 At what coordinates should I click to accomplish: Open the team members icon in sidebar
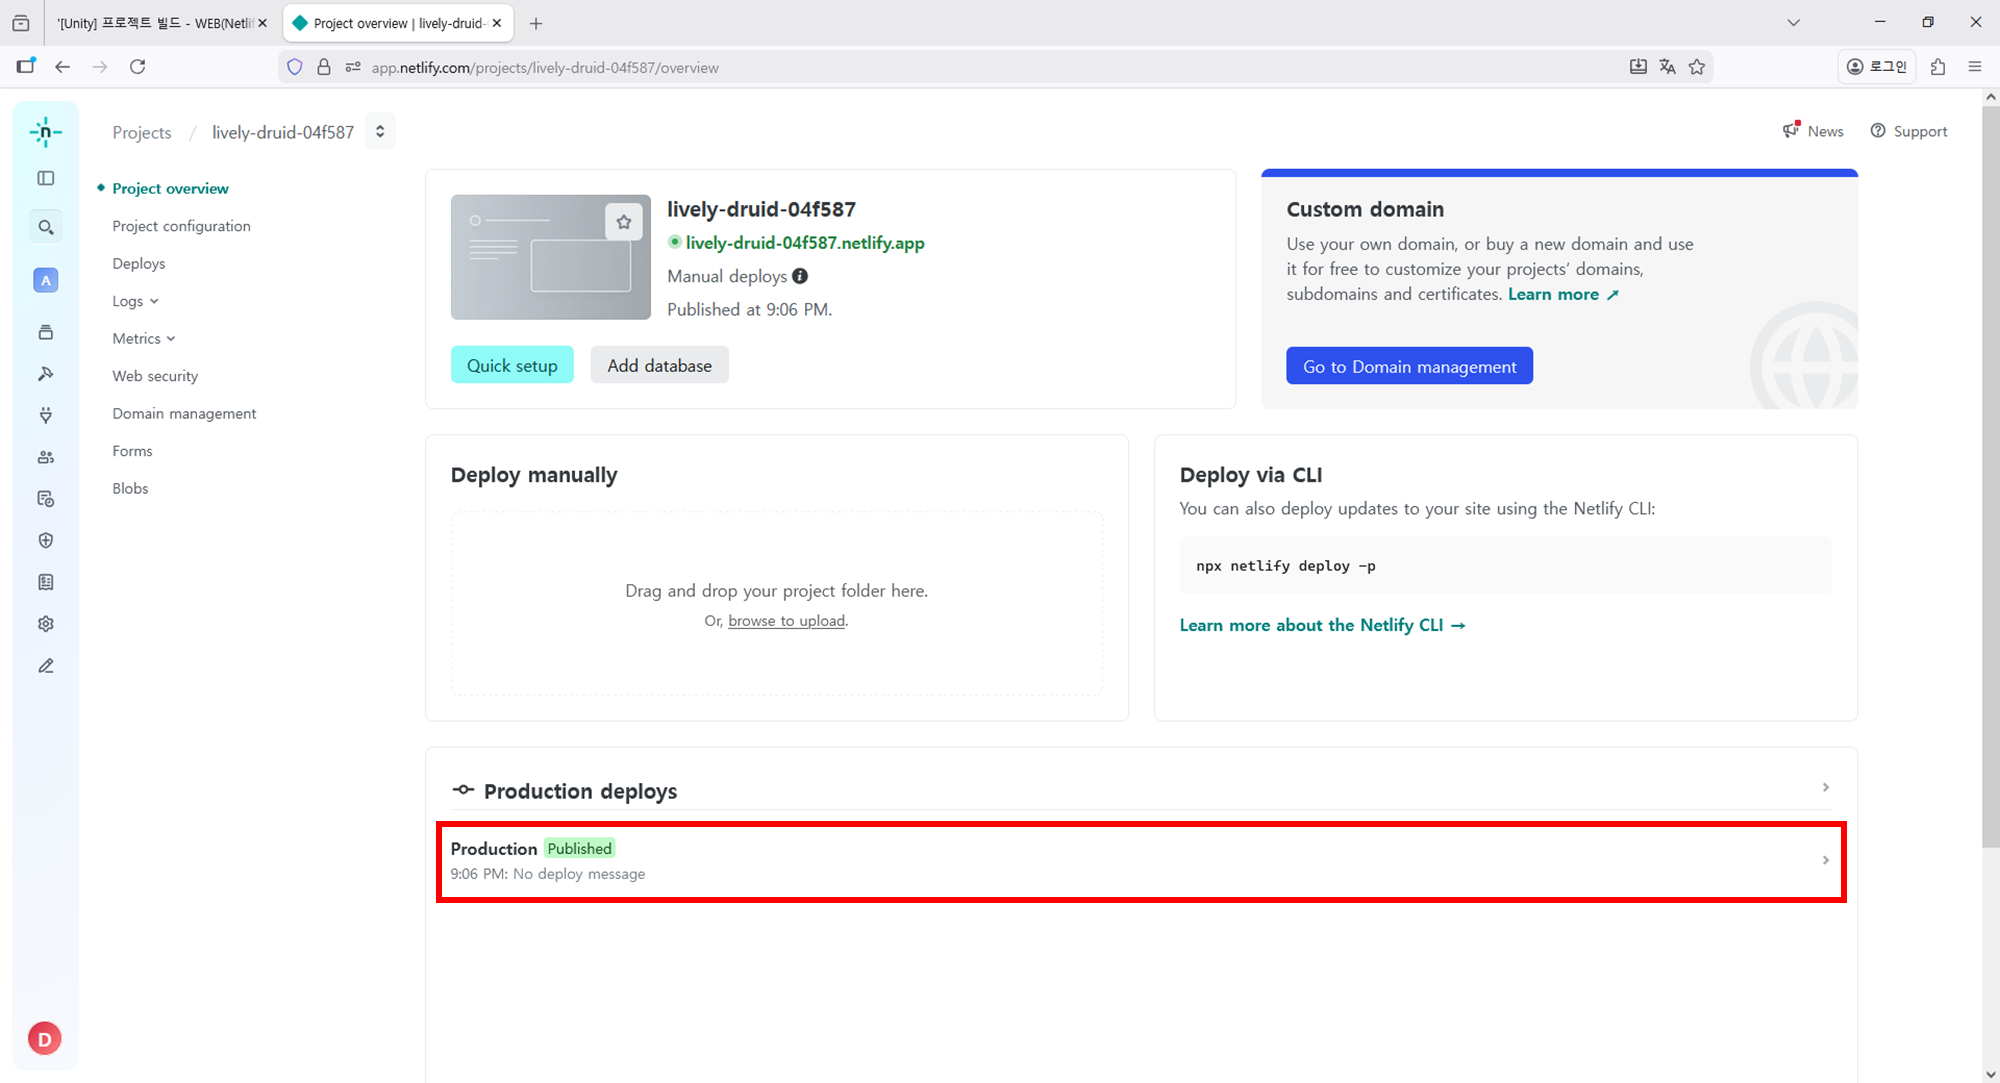[46, 457]
